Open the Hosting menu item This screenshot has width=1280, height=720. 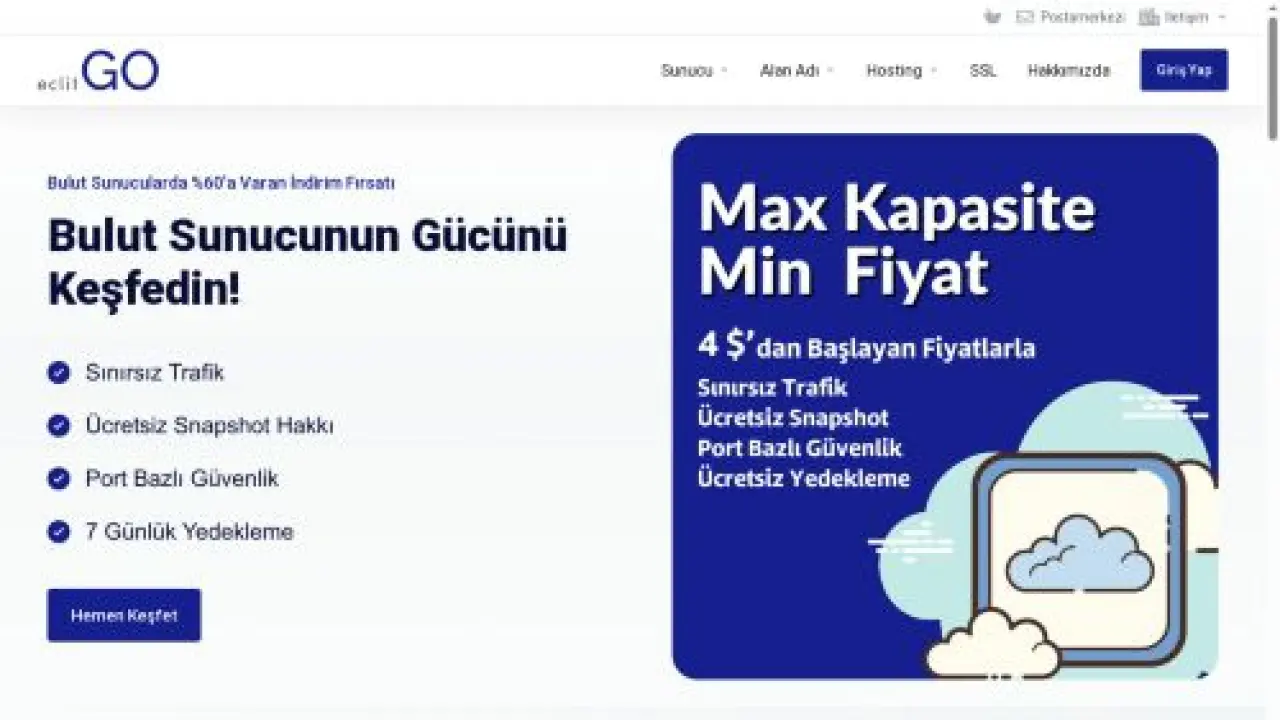click(x=894, y=71)
